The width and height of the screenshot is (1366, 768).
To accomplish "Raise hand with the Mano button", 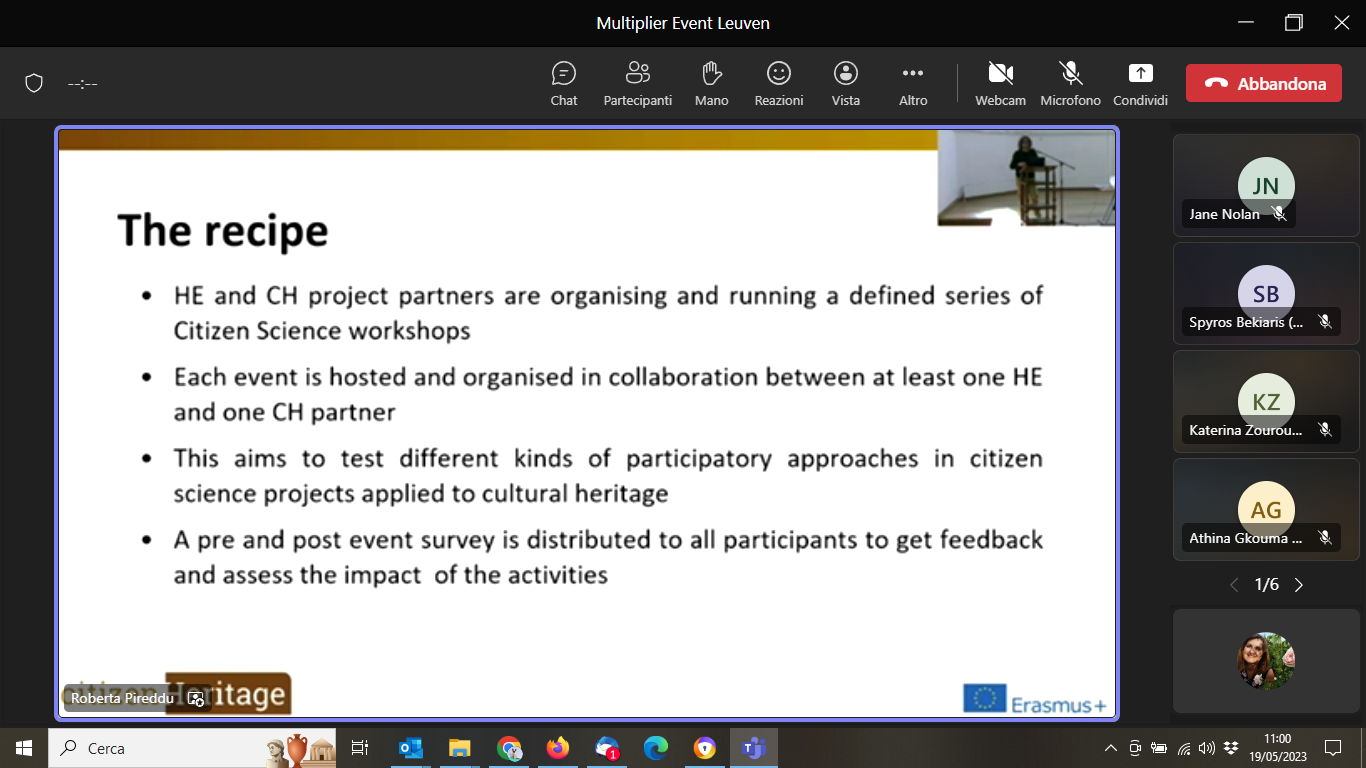I will (712, 84).
